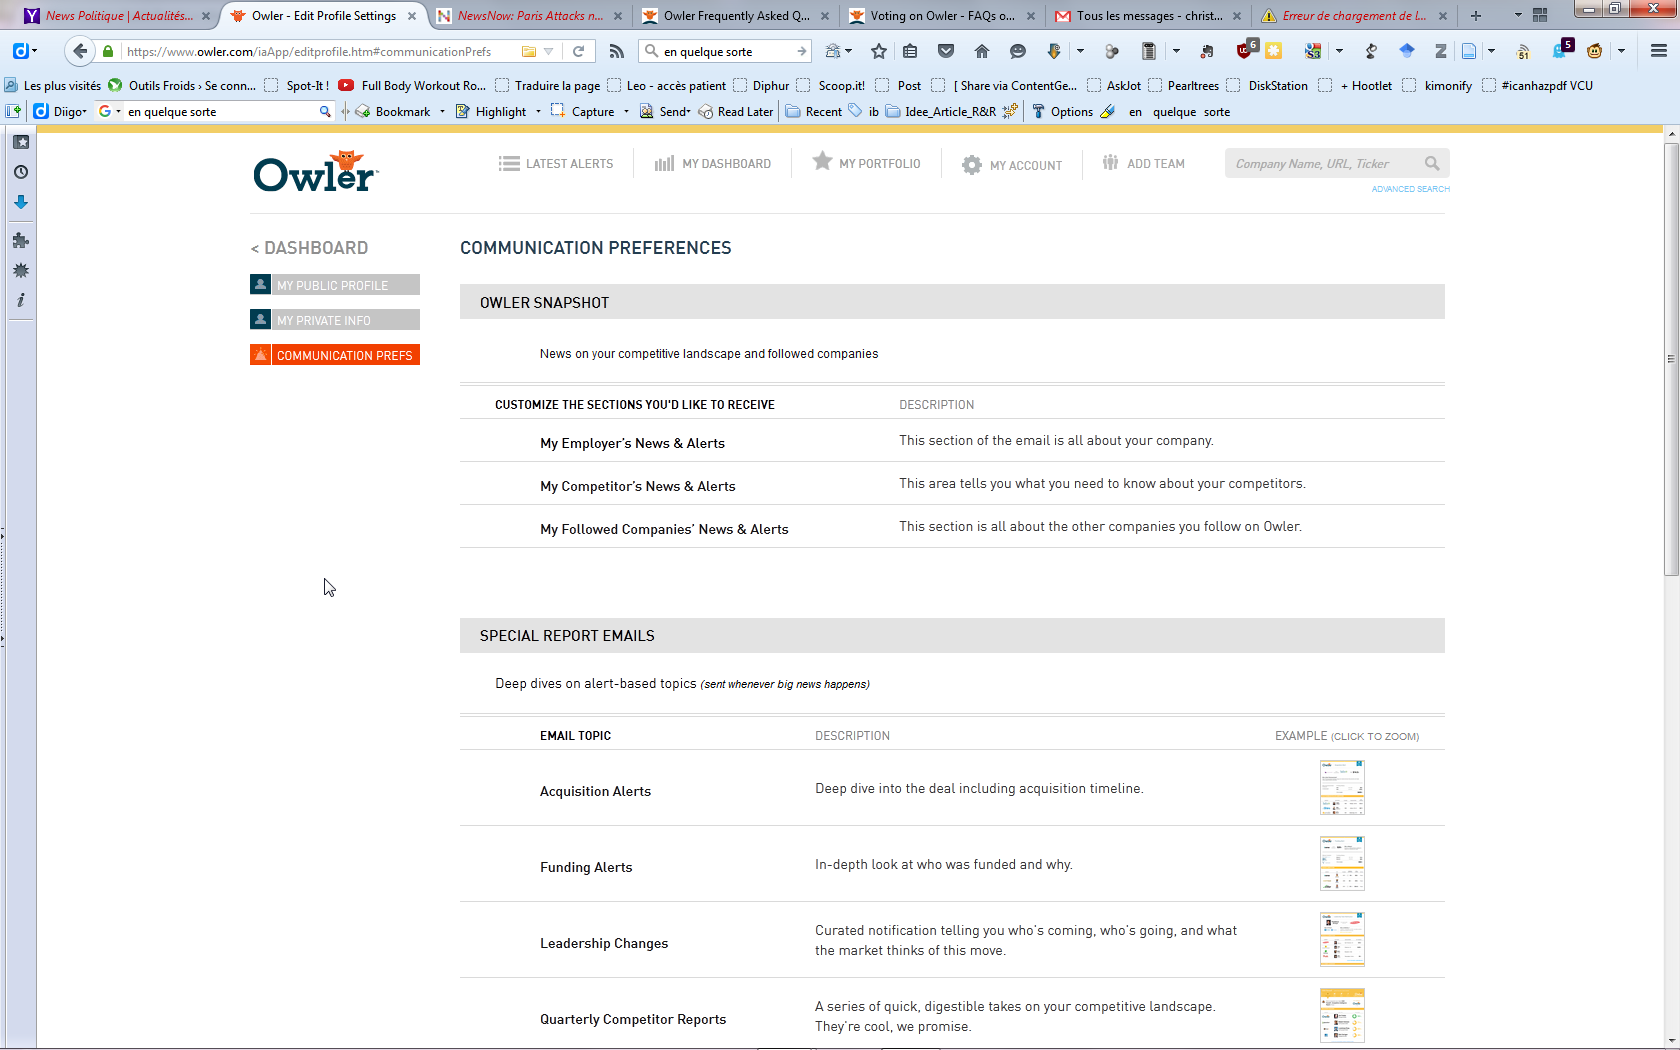This screenshot has width=1680, height=1050.
Task: Open the Advanced Search link
Action: coord(1410,189)
